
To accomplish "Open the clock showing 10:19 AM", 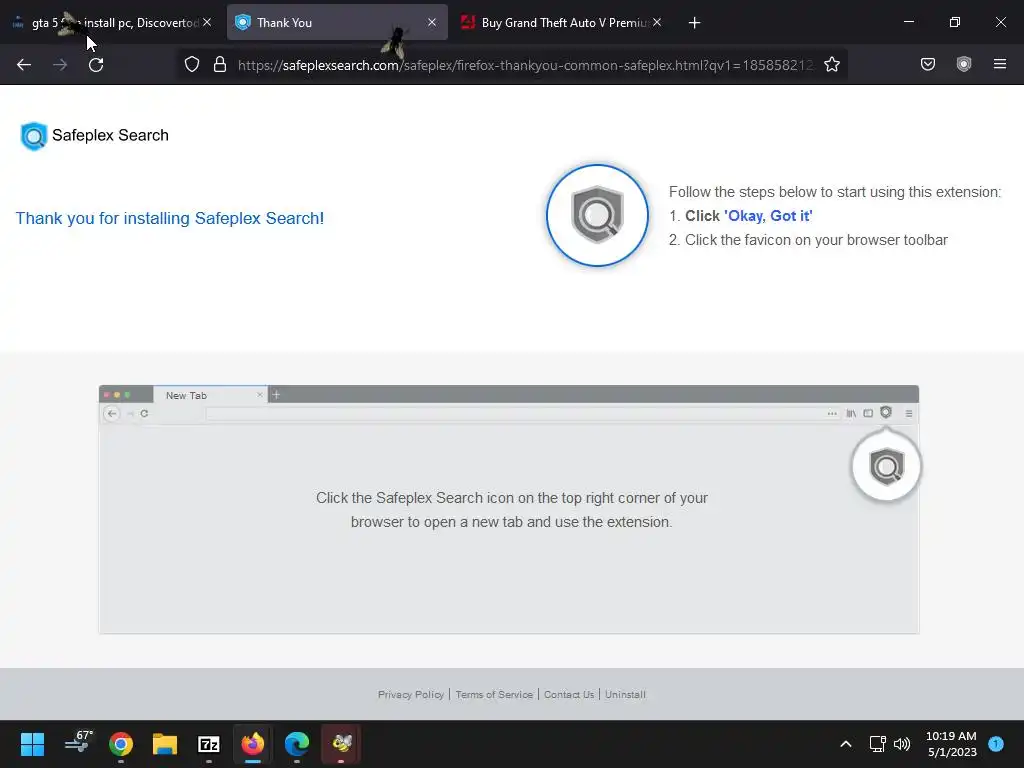I will (x=951, y=744).
